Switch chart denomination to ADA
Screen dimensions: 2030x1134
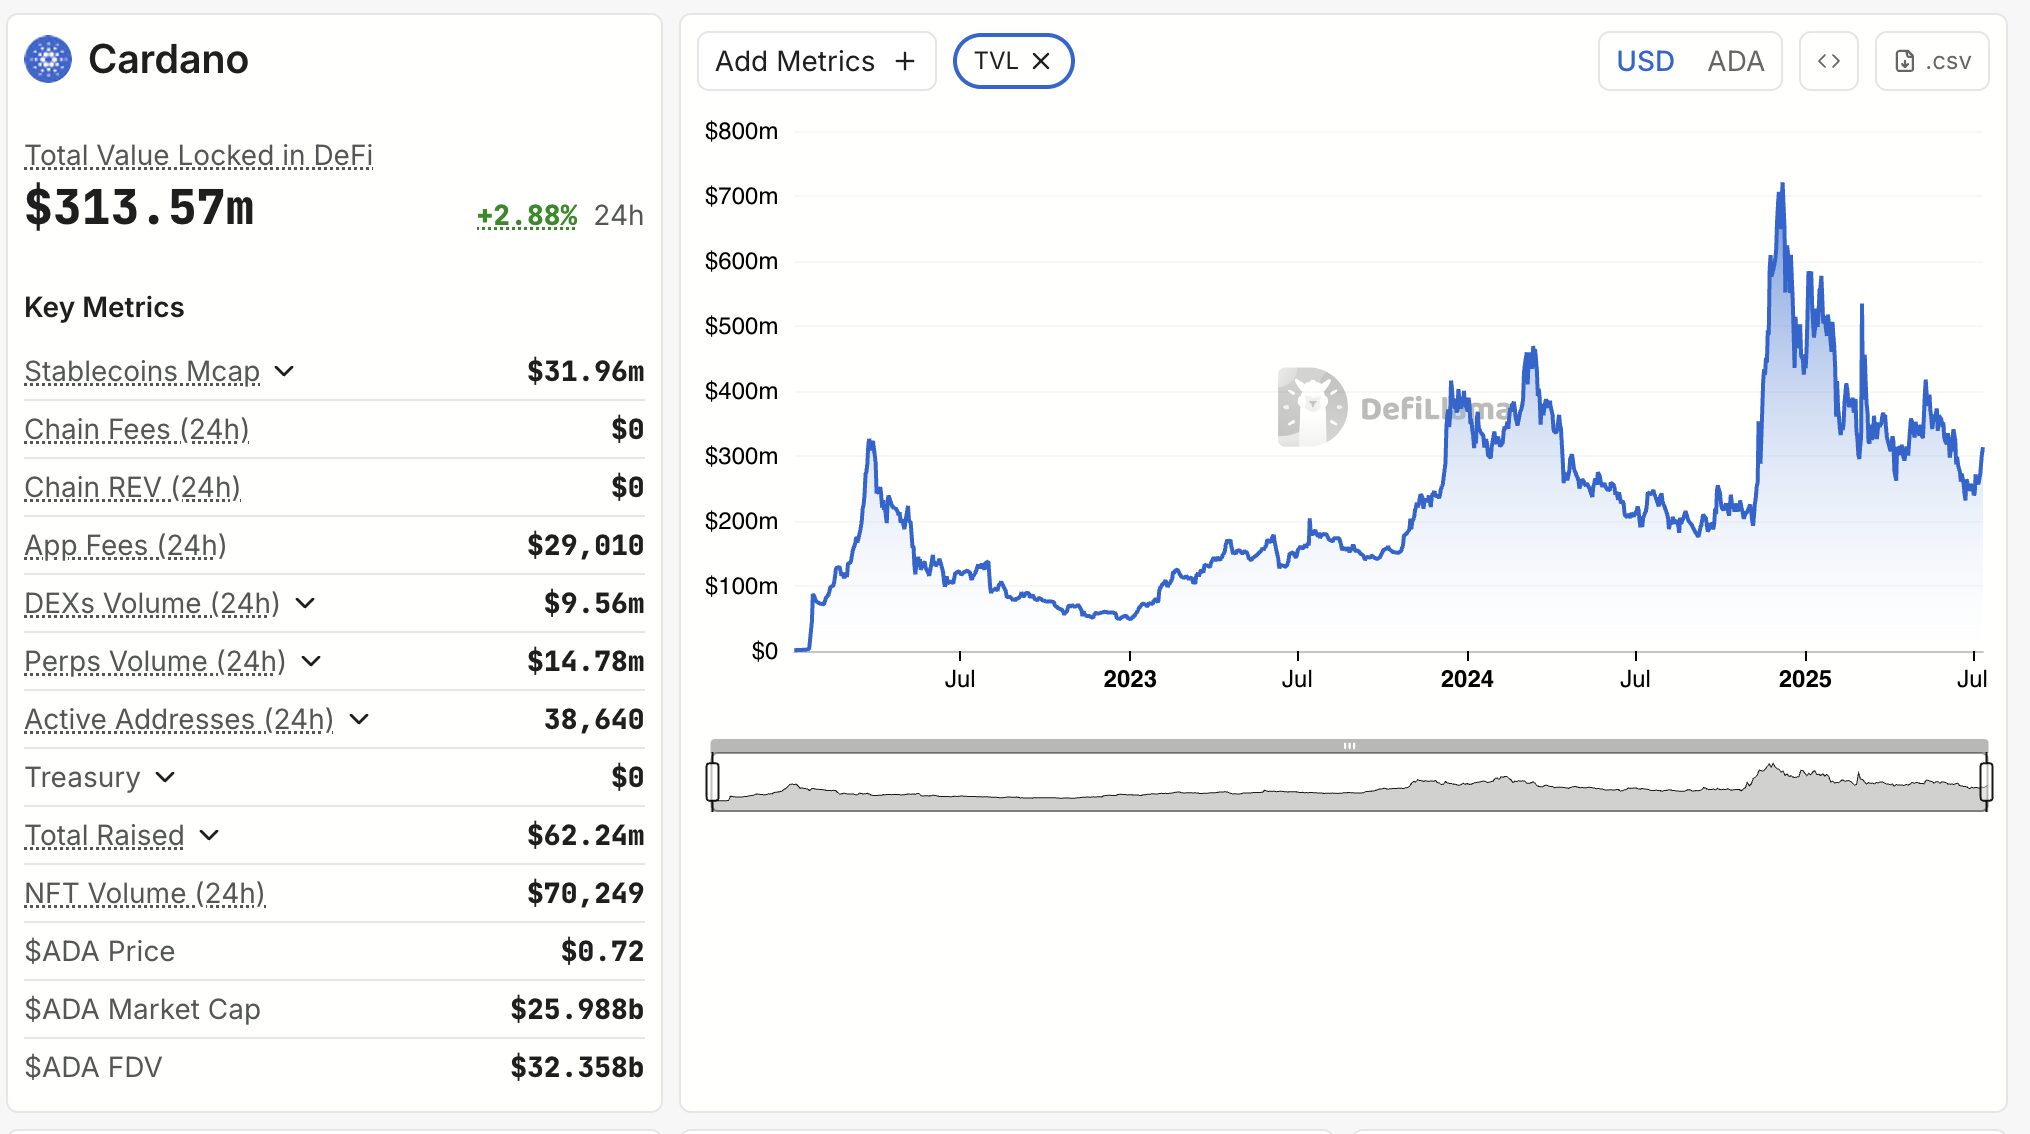1735,61
